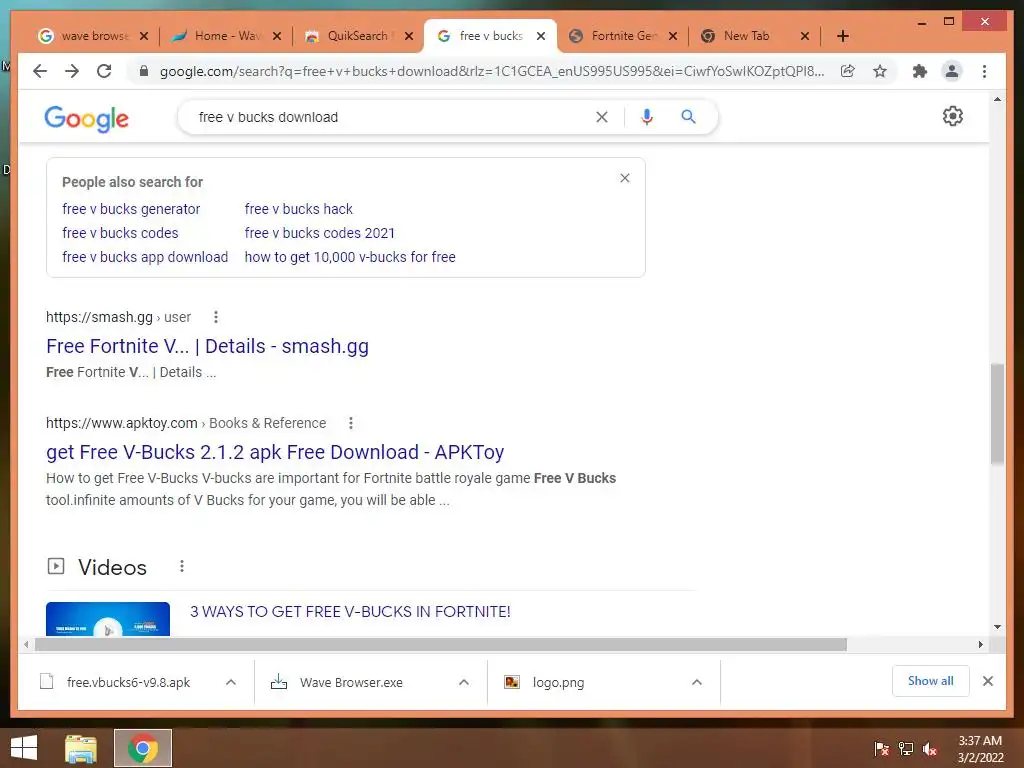Select Chrome in the taskbar

tap(142, 748)
